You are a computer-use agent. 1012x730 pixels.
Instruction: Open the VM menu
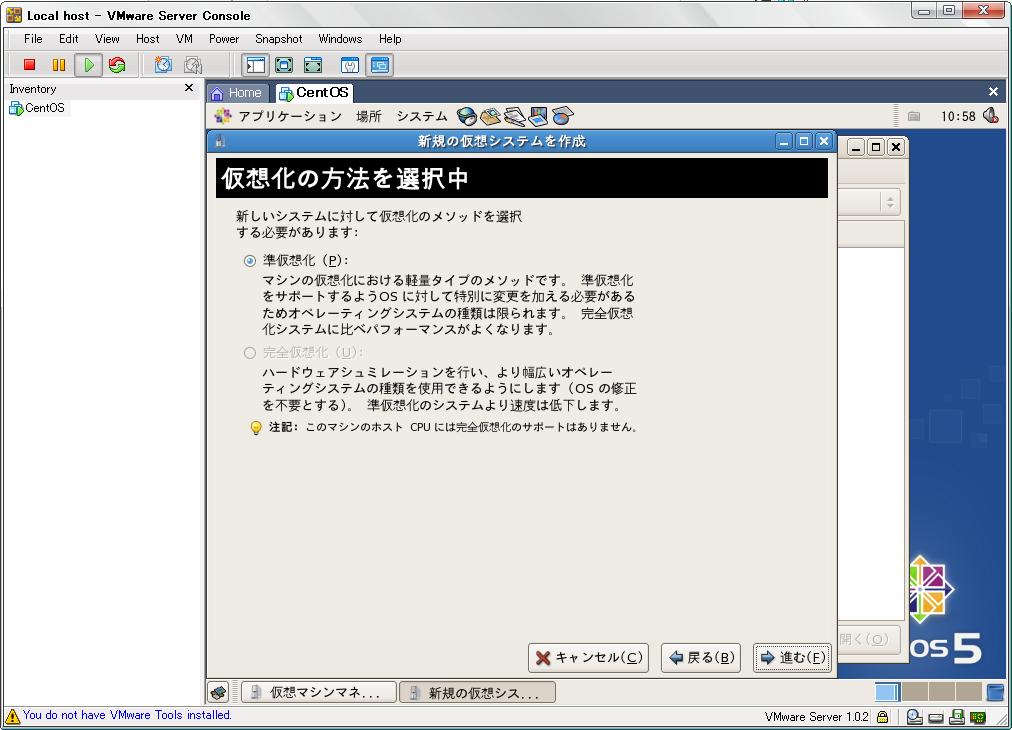tap(184, 39)
